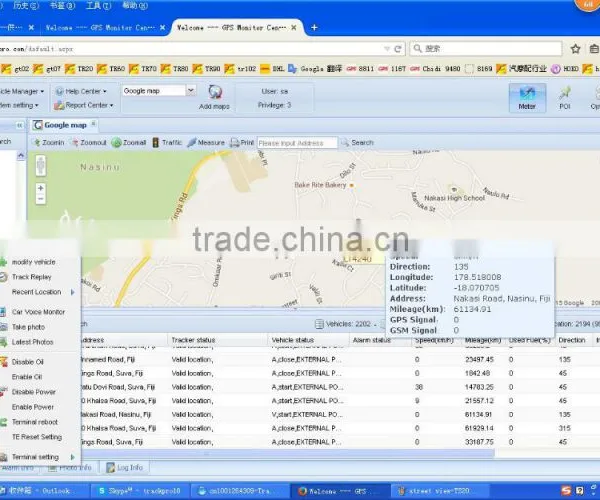Open the POI pin tool
This screenshot has width=600, height=500.
click(x=565, y=98)
